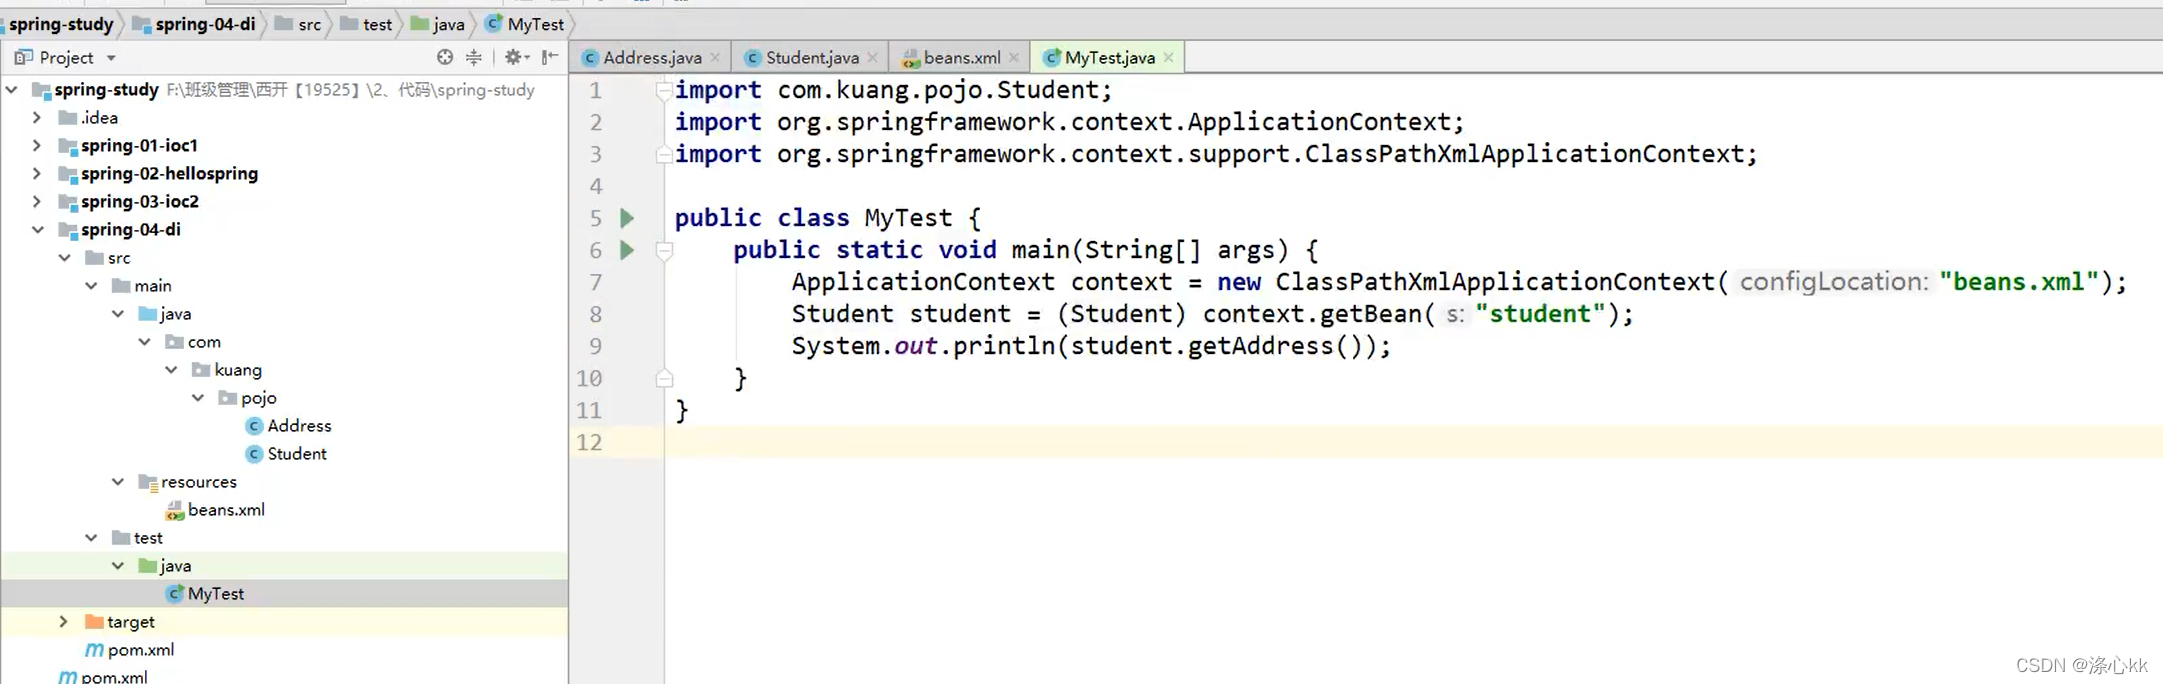The width and height of the screenshot is (2163, 684).
Task: Click the locate/scroll-from-source target icon
Action: pos(445,57)
